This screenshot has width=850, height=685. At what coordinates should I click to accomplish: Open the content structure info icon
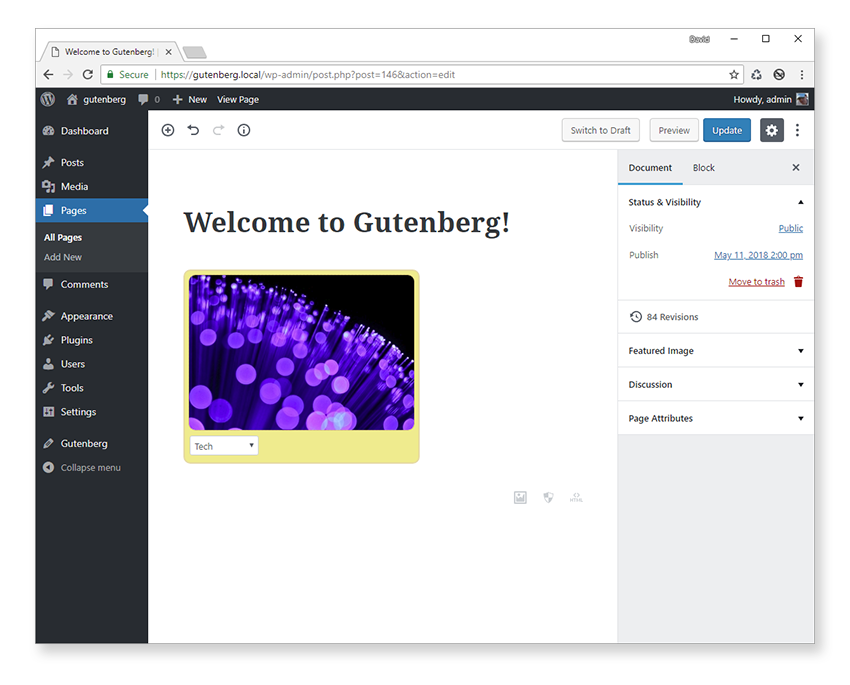244,130
